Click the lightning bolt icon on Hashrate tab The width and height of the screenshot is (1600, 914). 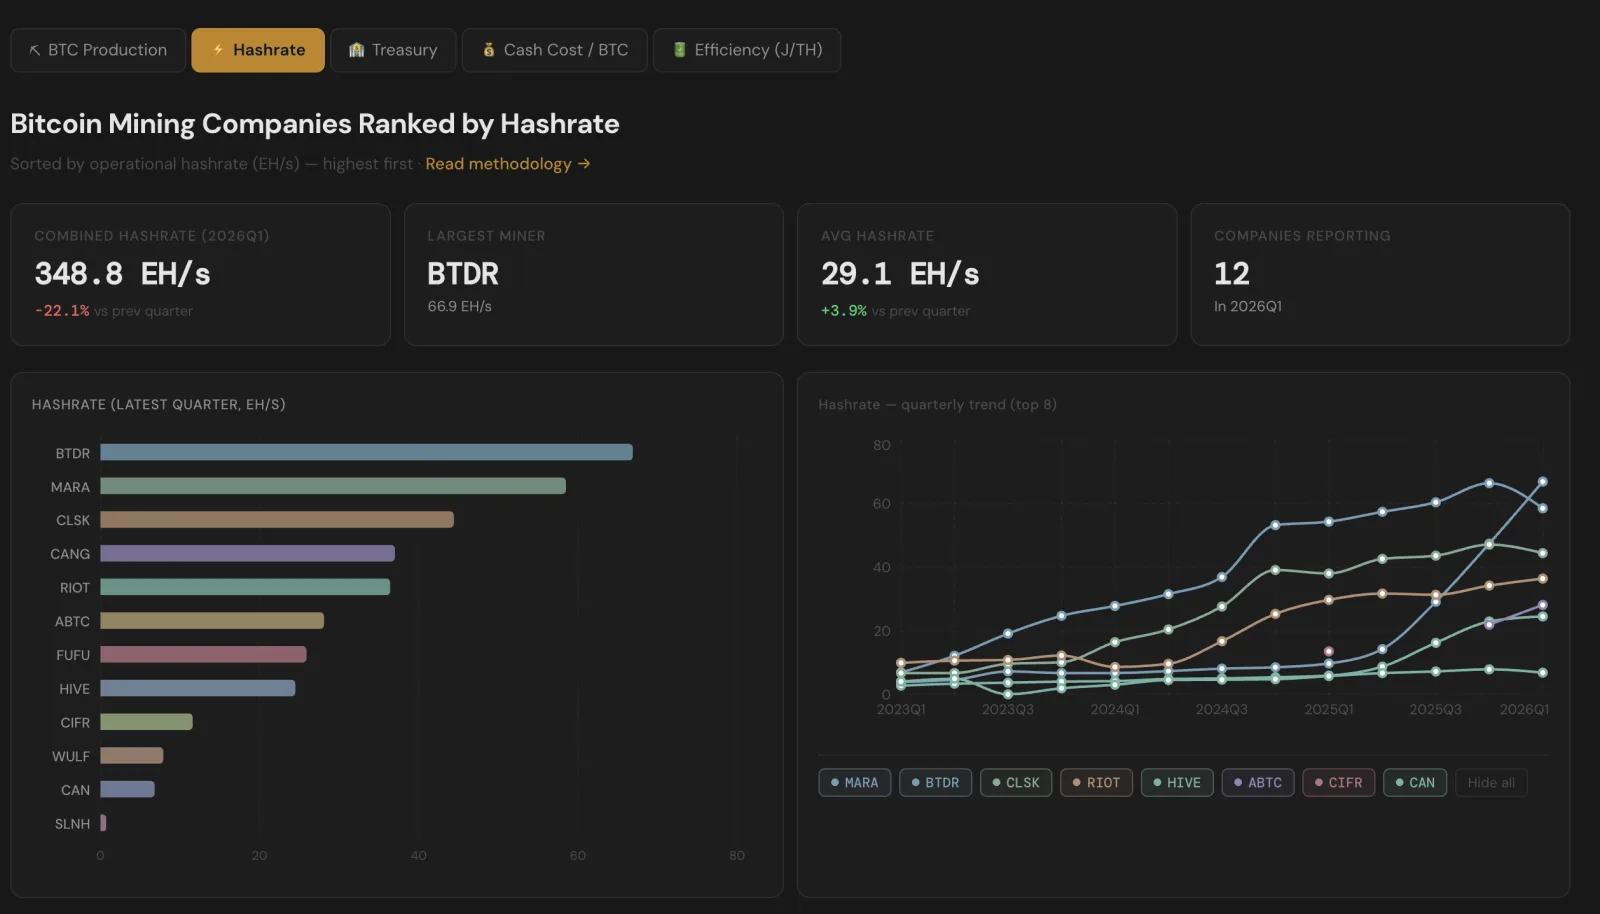coord(218,50)
